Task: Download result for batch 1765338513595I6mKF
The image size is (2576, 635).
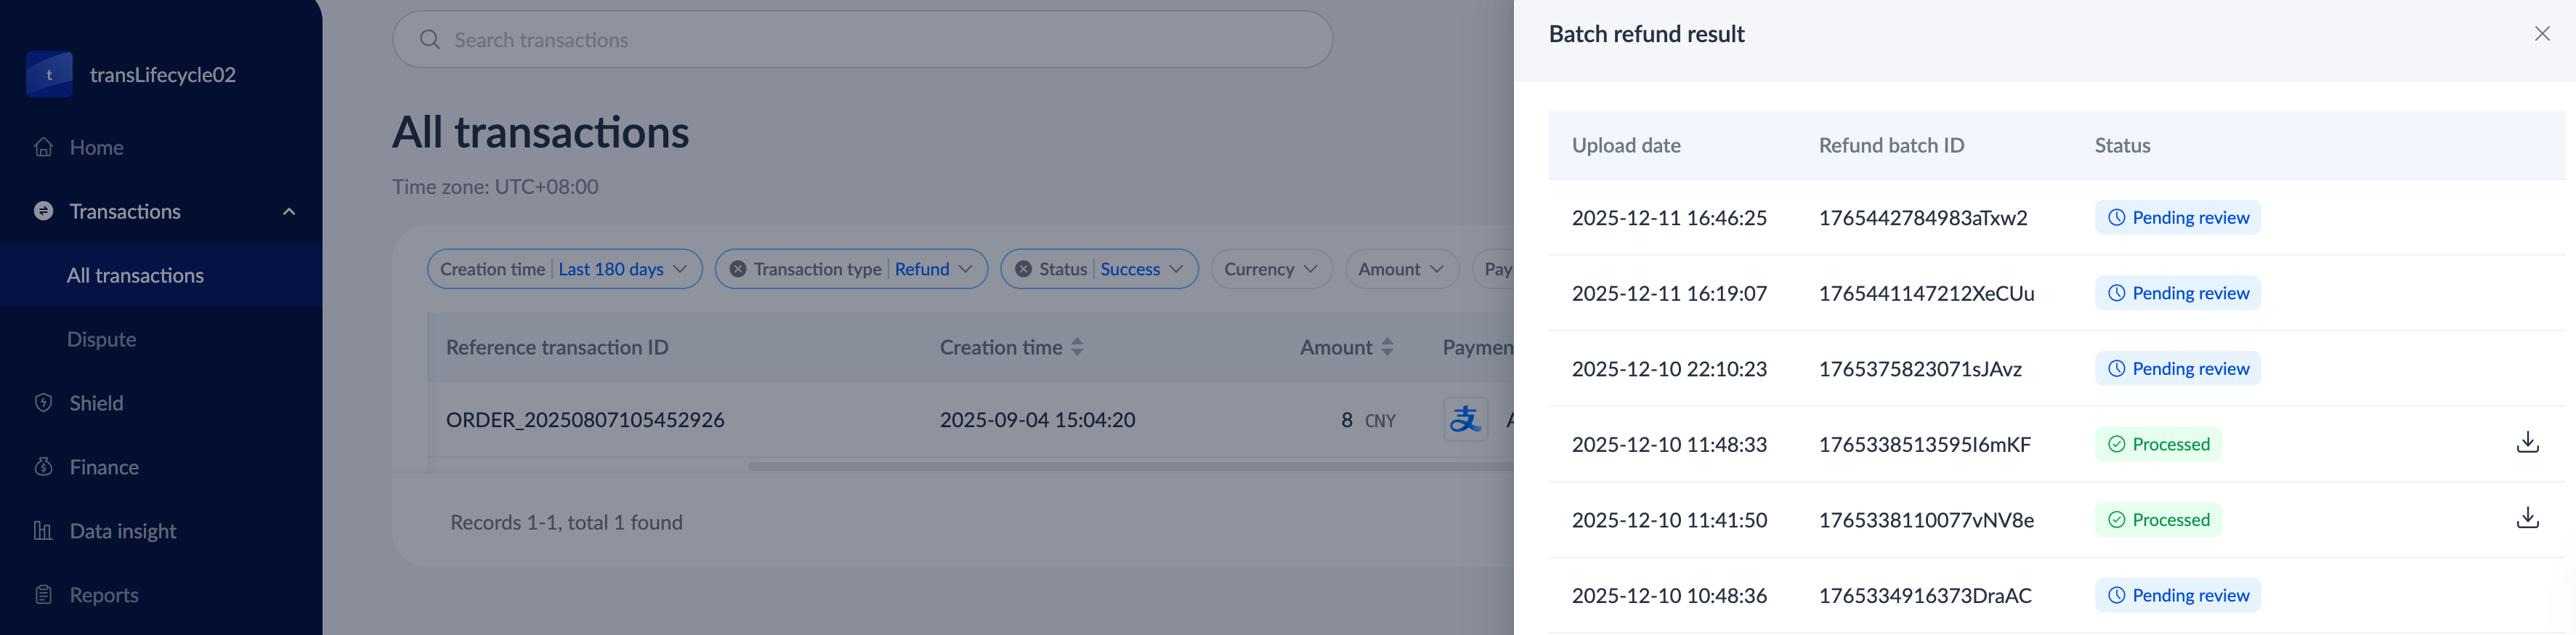Action: (x=2527, y=443)
